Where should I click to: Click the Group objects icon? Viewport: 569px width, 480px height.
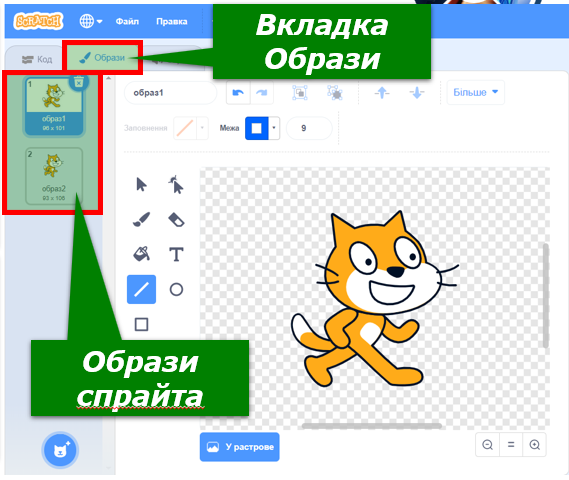(300, 93)
